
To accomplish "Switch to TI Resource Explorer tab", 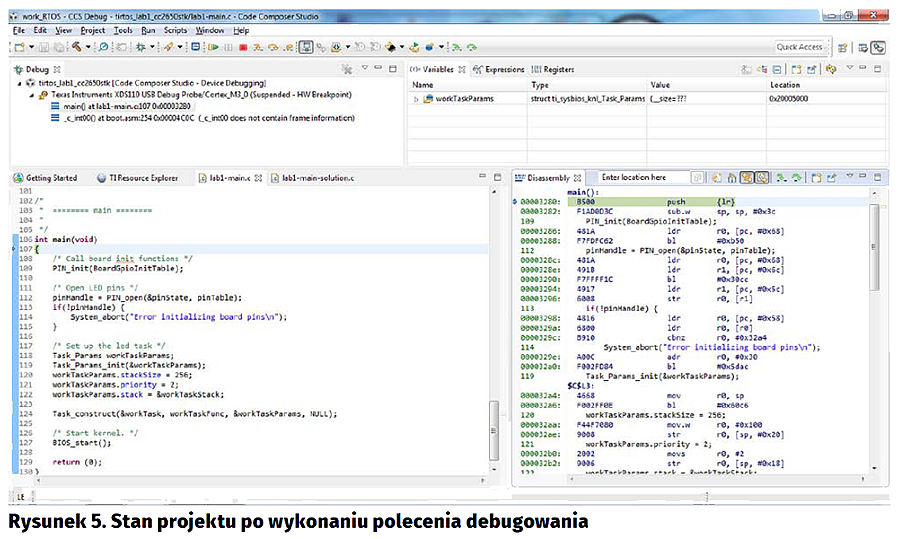I will 142,178.
